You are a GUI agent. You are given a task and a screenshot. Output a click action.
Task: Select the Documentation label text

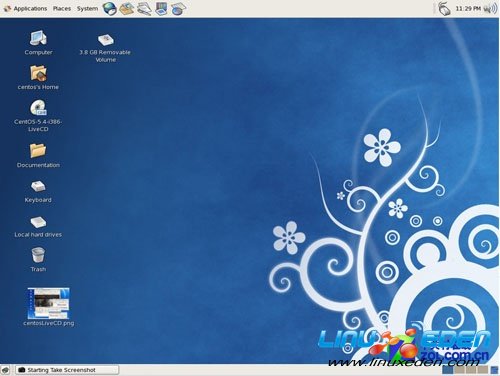(x=38, y=165)
